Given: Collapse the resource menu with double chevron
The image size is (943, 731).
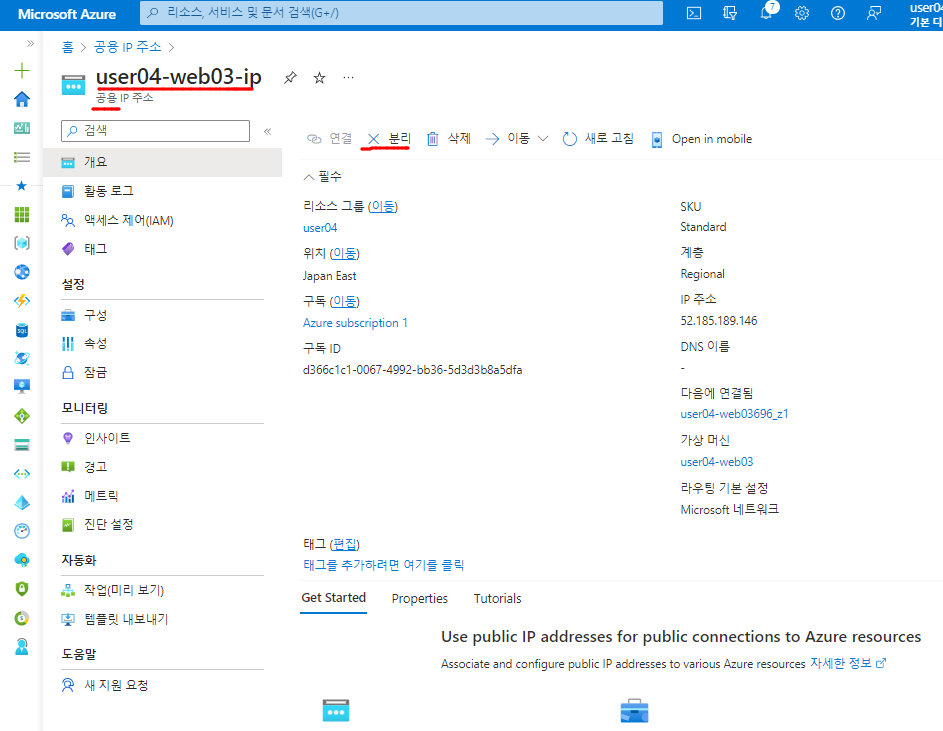Looking at the screenshot, I should tap(268, 131).
